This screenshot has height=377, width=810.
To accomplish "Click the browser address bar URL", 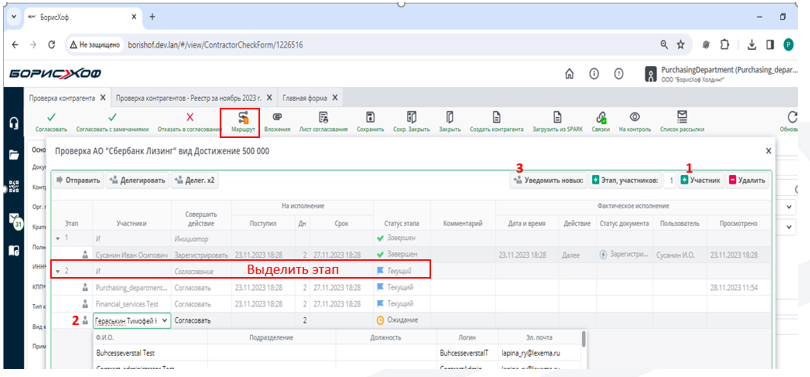I will click(x=214, y=45).
